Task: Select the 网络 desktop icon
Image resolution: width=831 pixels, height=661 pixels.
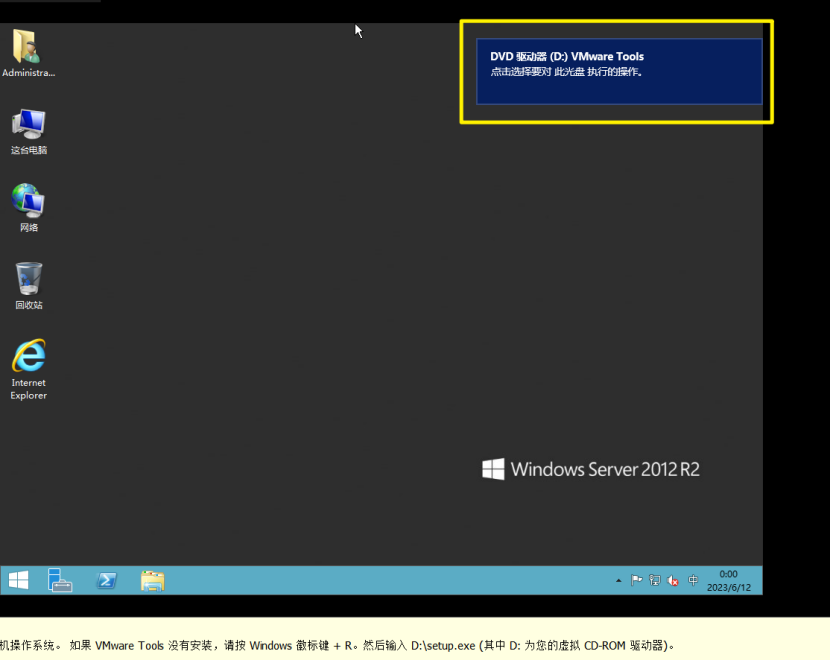Action: point(29,208)
